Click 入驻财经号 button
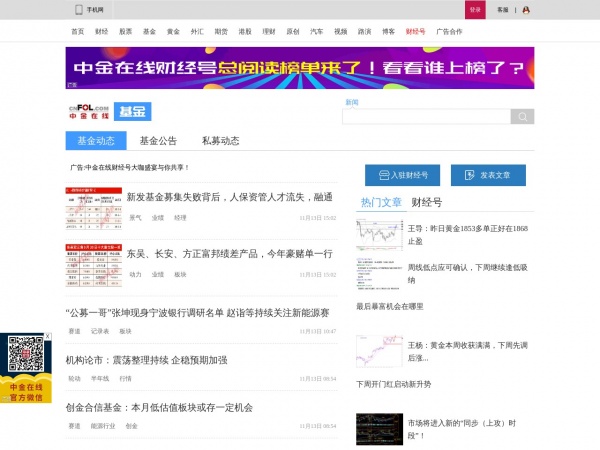Image resolution: width=600 pixels, height=450 pixels. click(x=403, y=175)
